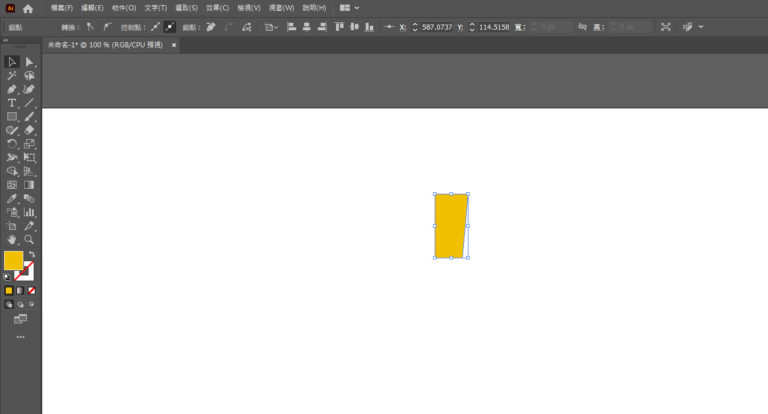Pick the Rectangle tool
Viewport: 768px width, 414px height.
(12, 117)
